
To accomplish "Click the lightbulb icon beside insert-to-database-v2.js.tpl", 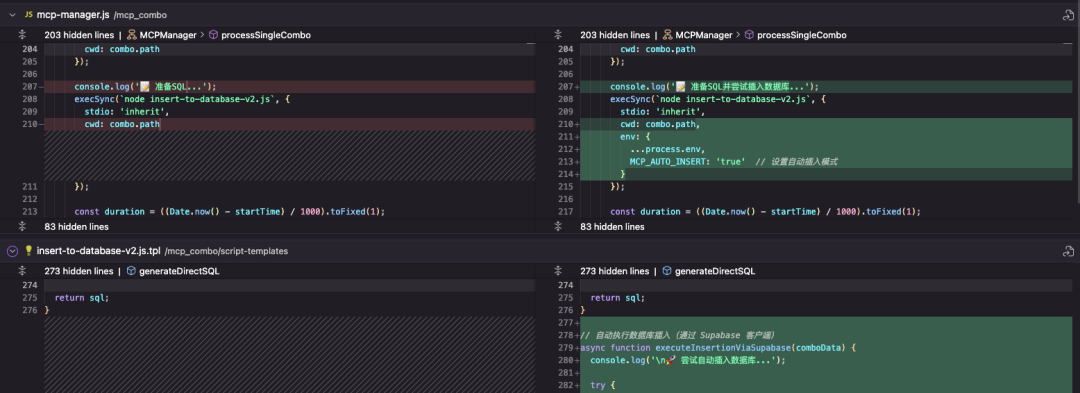I will click(28, 251).
